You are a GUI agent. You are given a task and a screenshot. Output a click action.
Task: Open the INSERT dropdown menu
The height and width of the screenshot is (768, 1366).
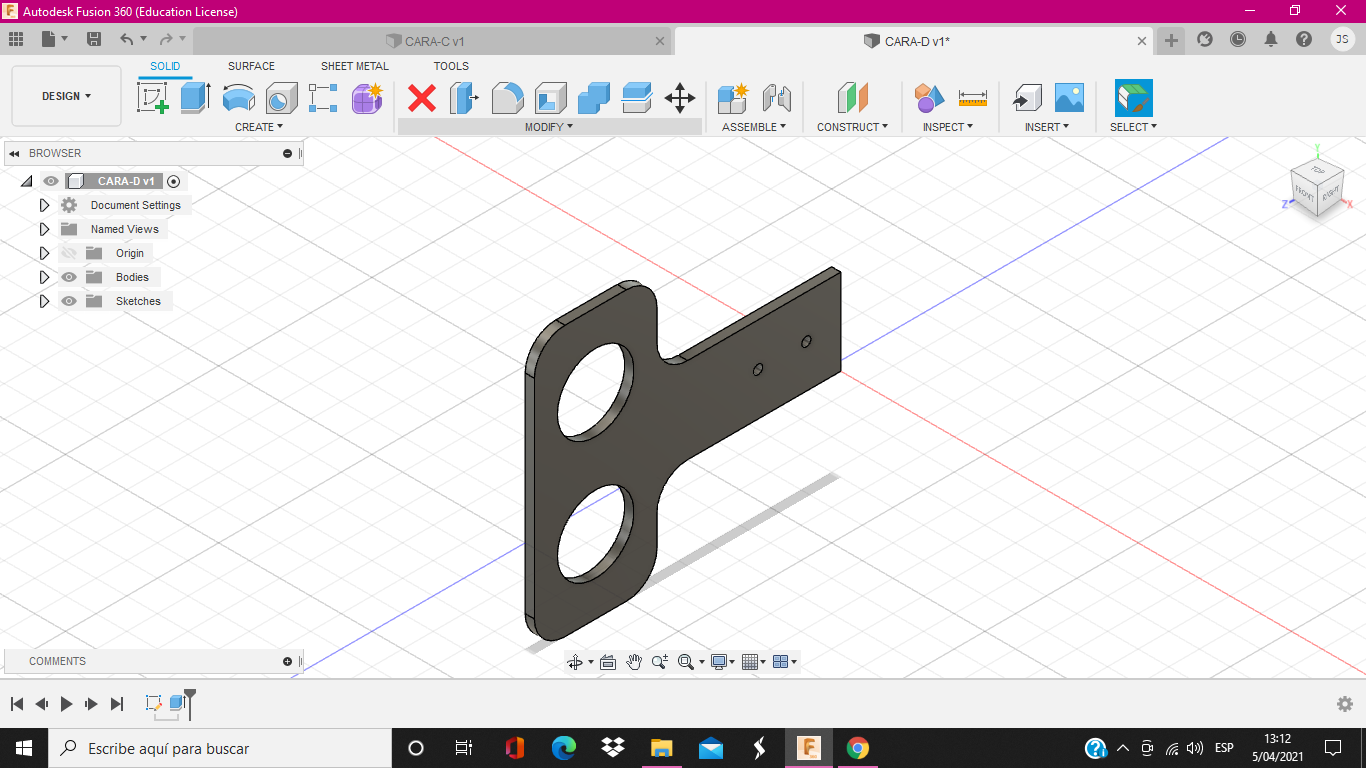click(1047, 127)
